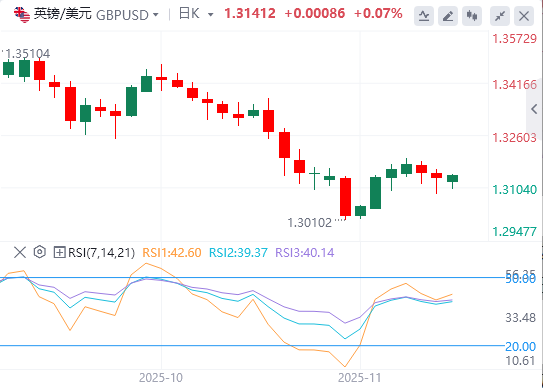Screen dimensions: 543x388
Task: Open the indicator line chart icon
Action: point(424,16)
